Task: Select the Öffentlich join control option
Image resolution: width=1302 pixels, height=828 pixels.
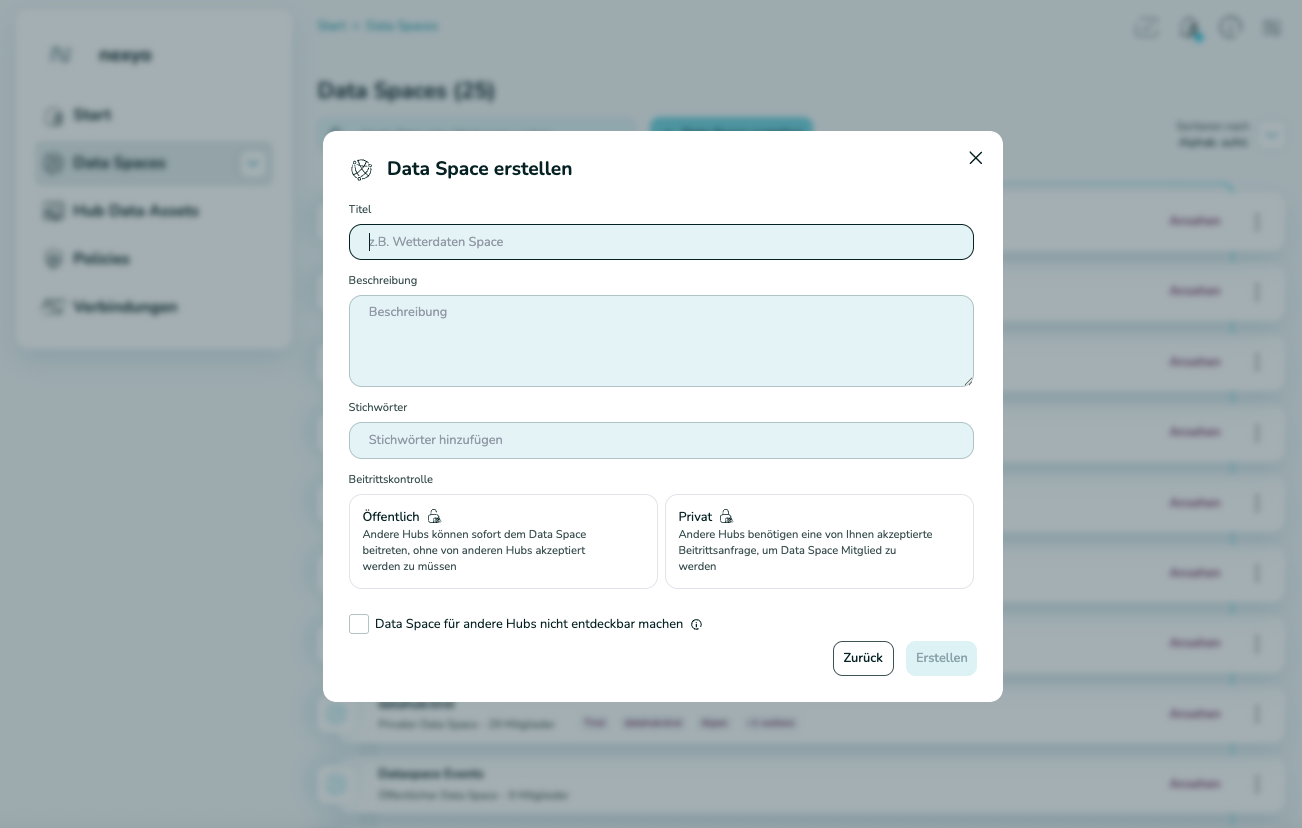Action: click(x=503, y=541)
